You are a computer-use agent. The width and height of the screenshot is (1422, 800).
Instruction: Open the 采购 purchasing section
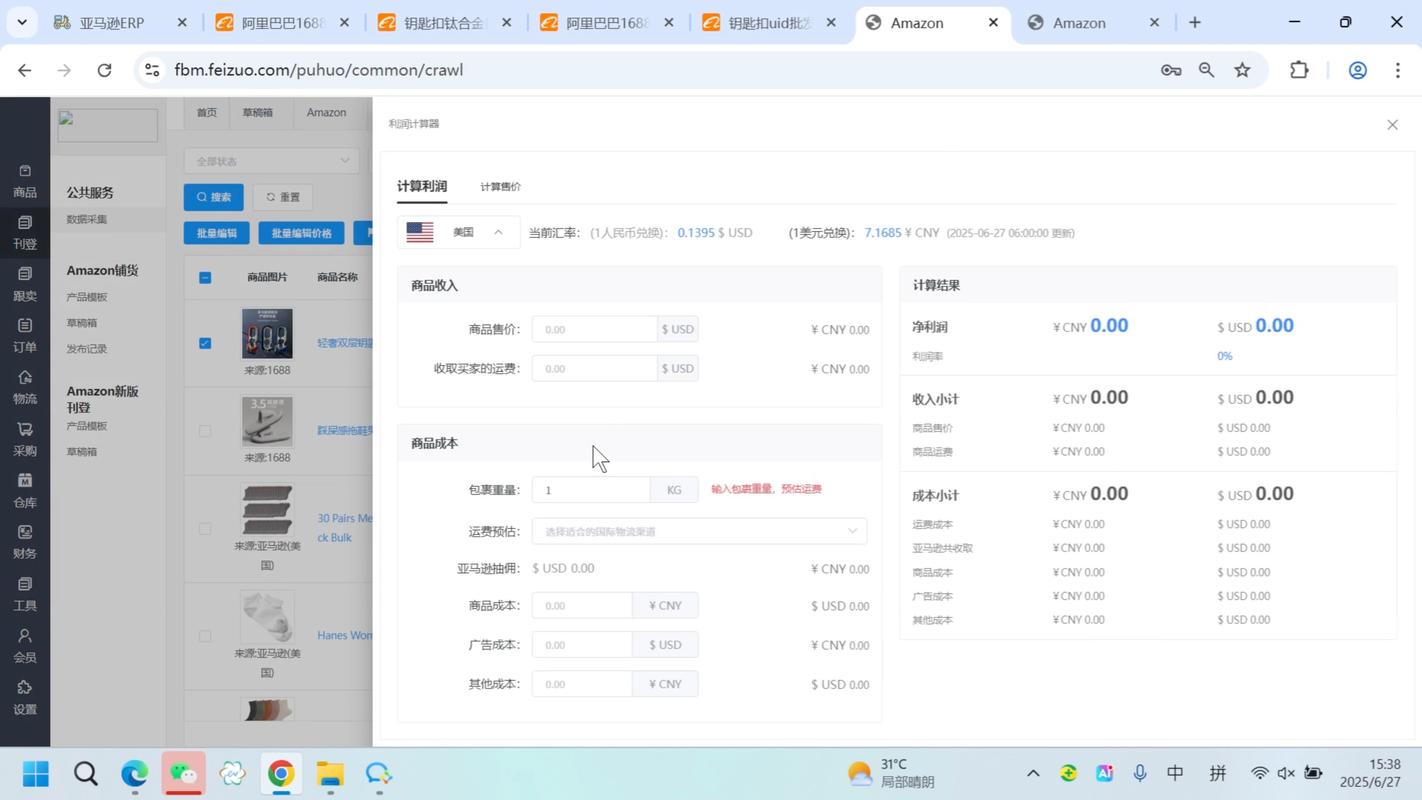(x=25, y=439)
